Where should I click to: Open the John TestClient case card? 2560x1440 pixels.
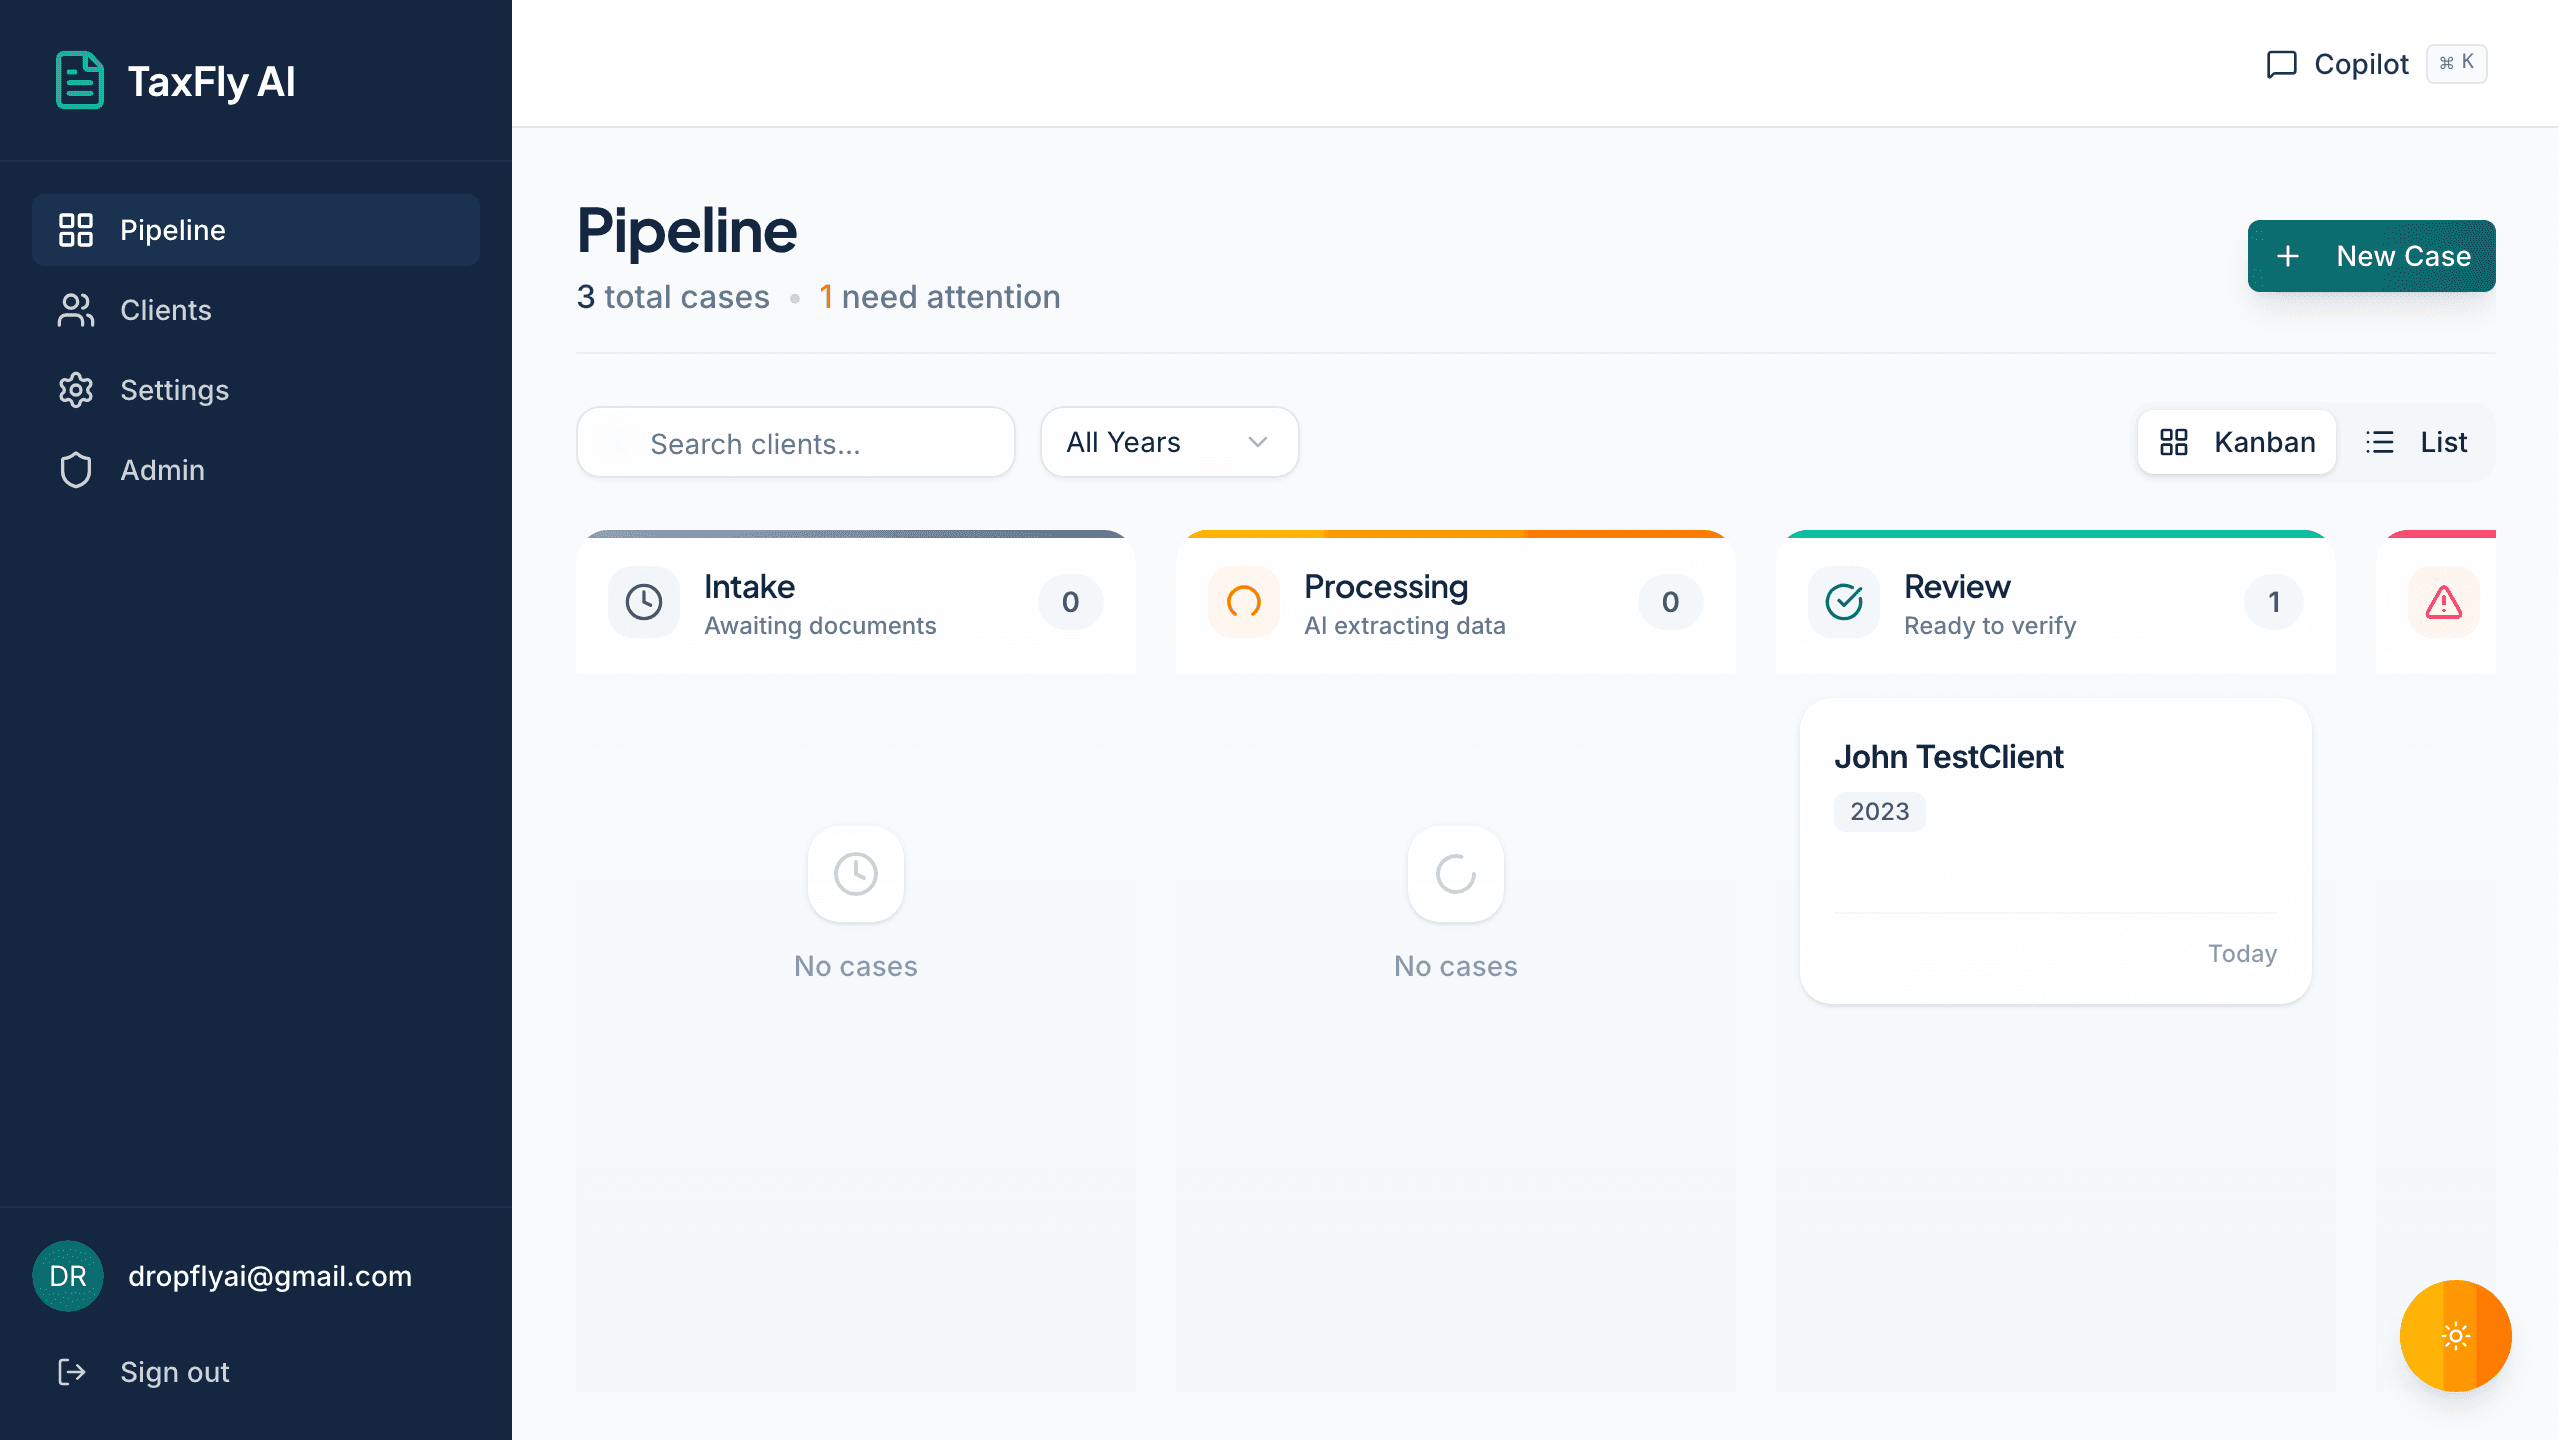2055,850
